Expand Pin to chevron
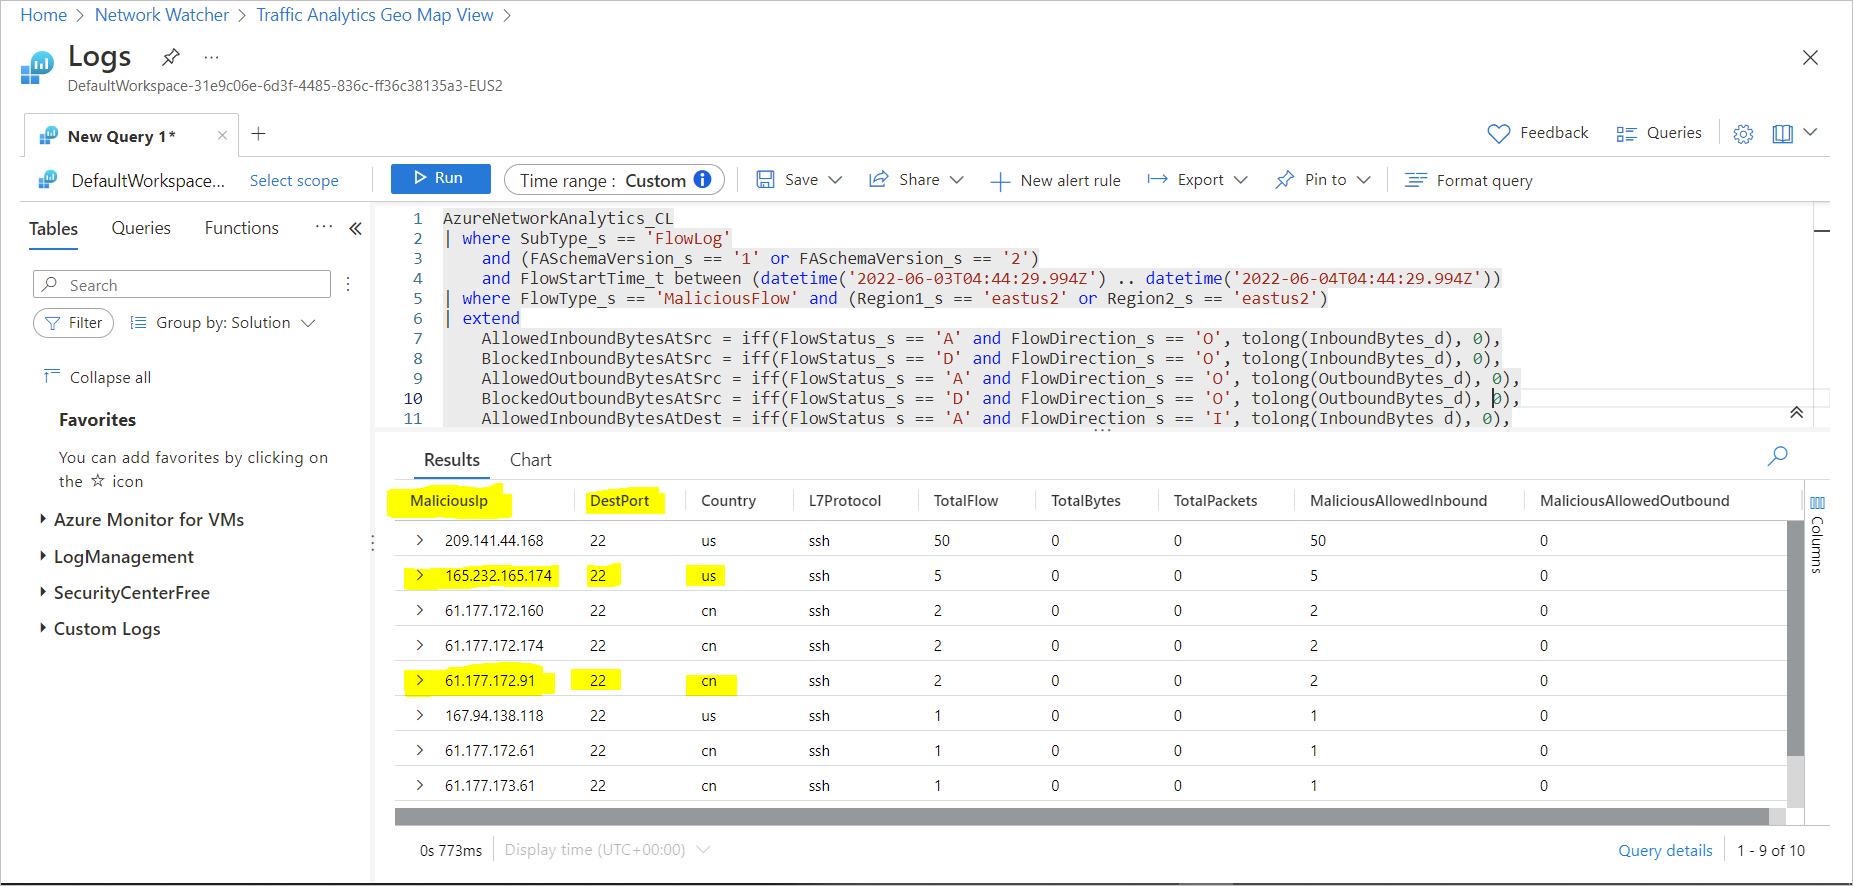Image resolution: width=1853 pixels, height=886 pixels. (1363, 180)
